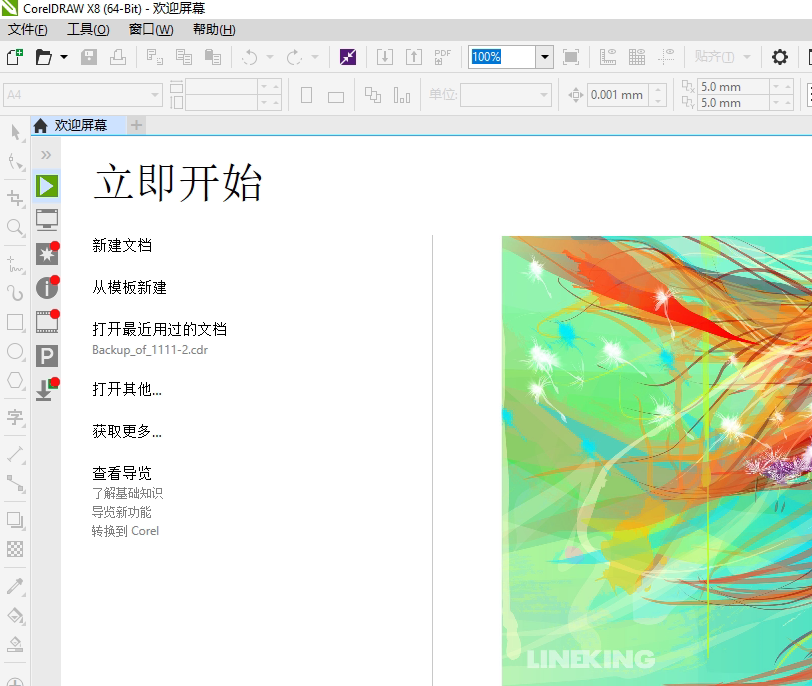Open recent file Backup_of_1111-2.cdr
Image resolution: width=812 pixels, height=686 pixels.
point(149,350)
